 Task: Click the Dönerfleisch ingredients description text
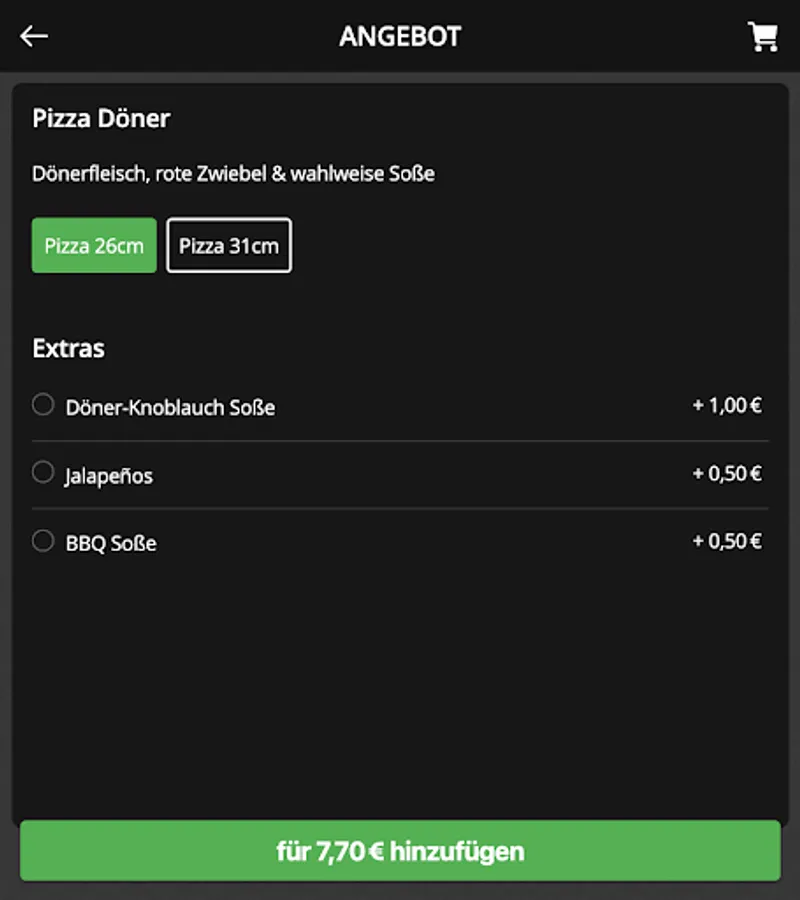233,174
